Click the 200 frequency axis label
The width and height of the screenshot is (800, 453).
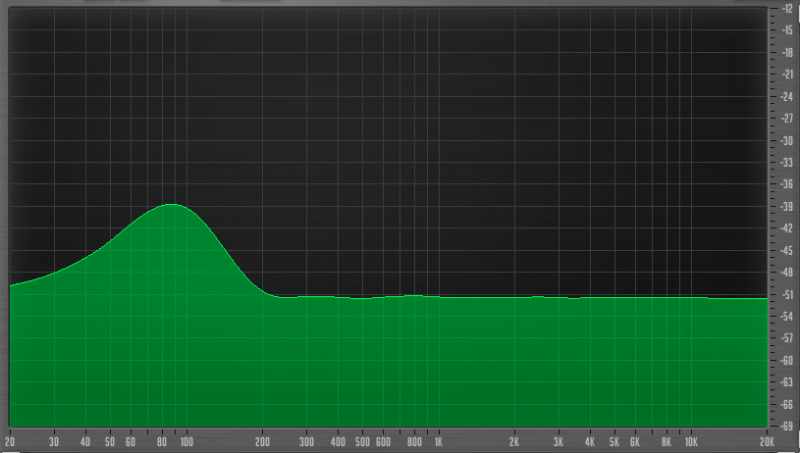point(262,441)
